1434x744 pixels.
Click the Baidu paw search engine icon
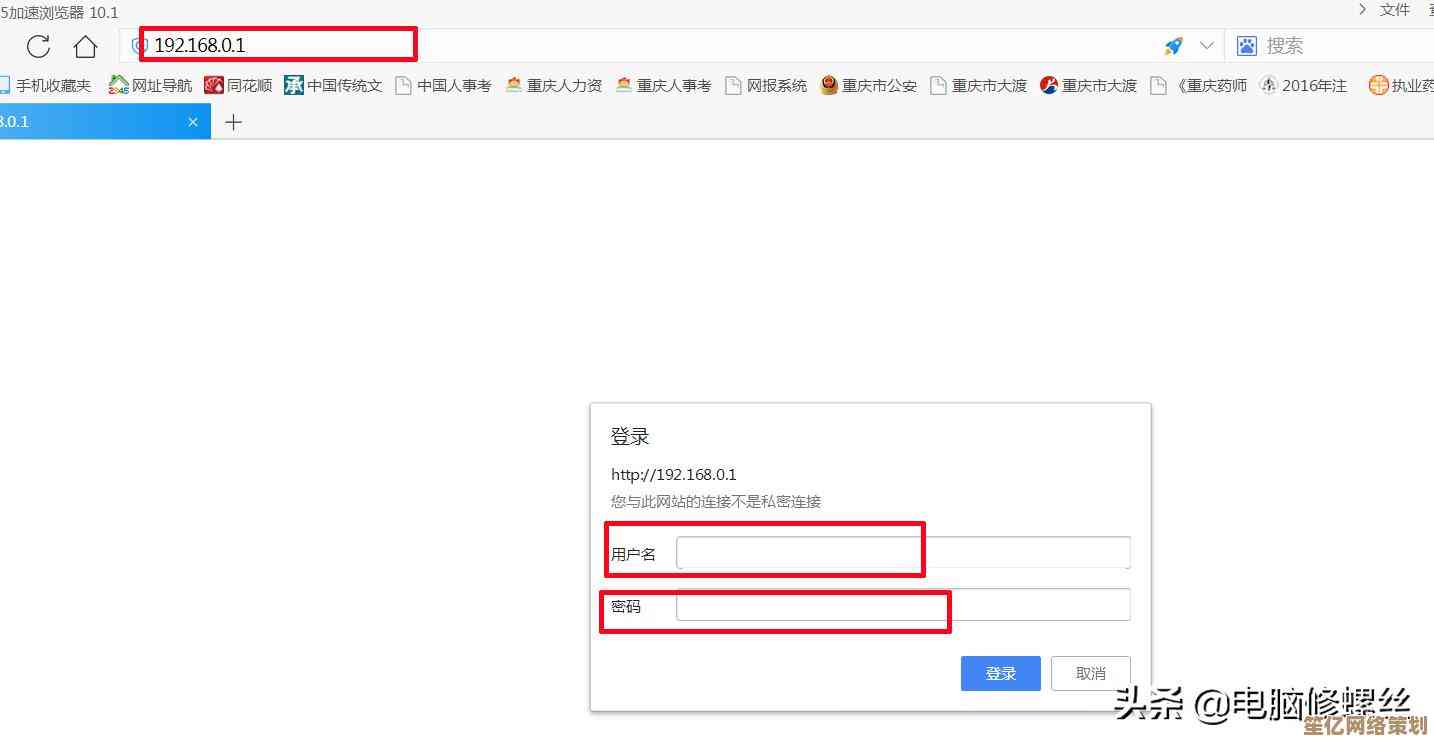tap(1246, 46)
